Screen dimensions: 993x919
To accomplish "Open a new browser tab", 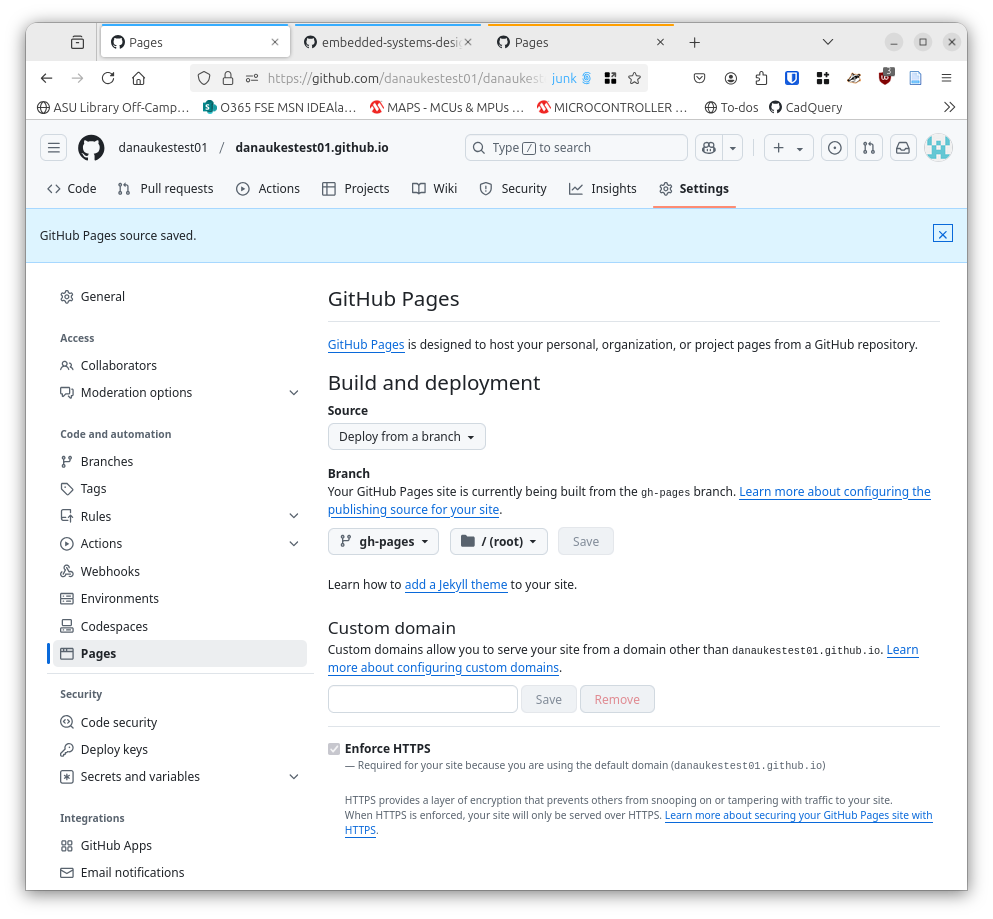I will pyautogui.click(x=695, y=42).
